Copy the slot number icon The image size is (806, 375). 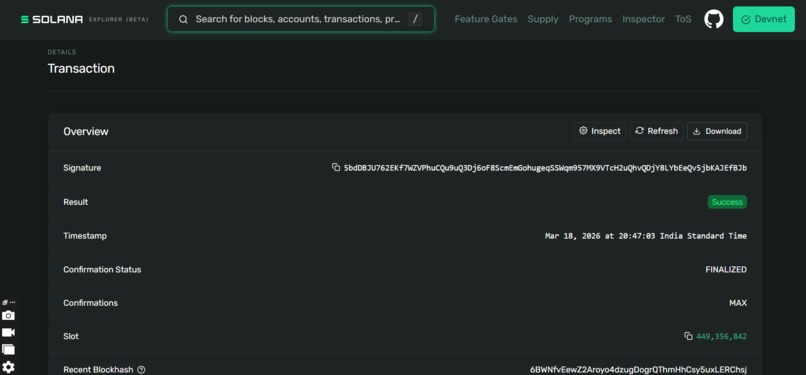(x=688, y=336)
